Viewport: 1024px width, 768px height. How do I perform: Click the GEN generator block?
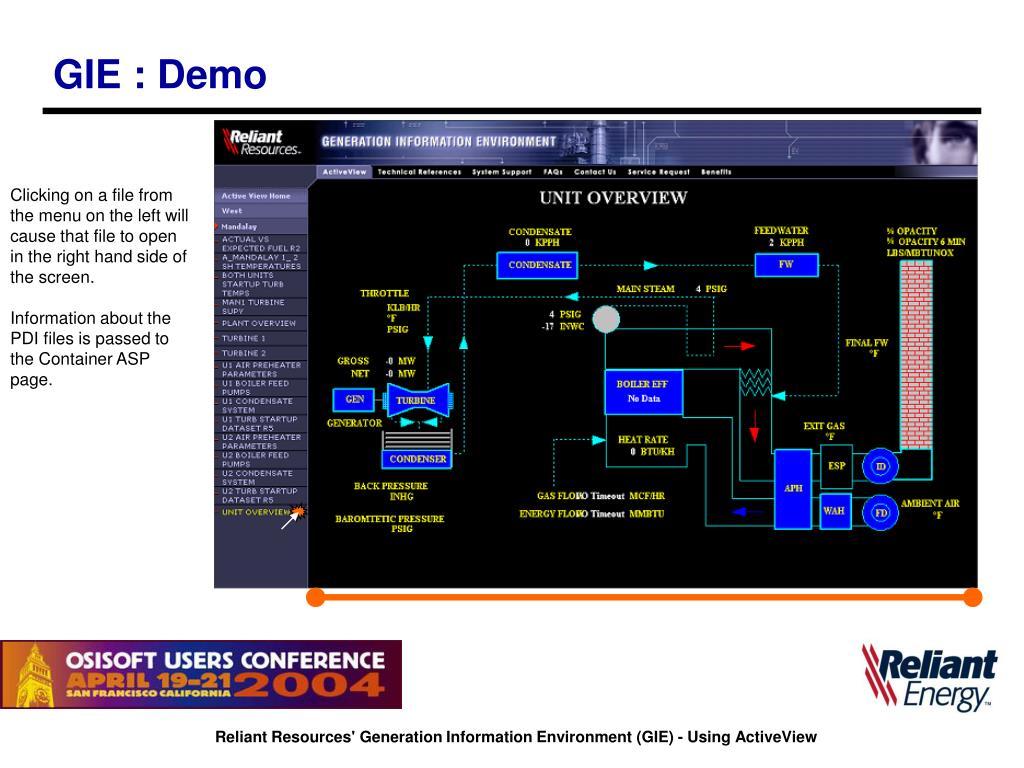pyautogui.click(x=354, y=400)
